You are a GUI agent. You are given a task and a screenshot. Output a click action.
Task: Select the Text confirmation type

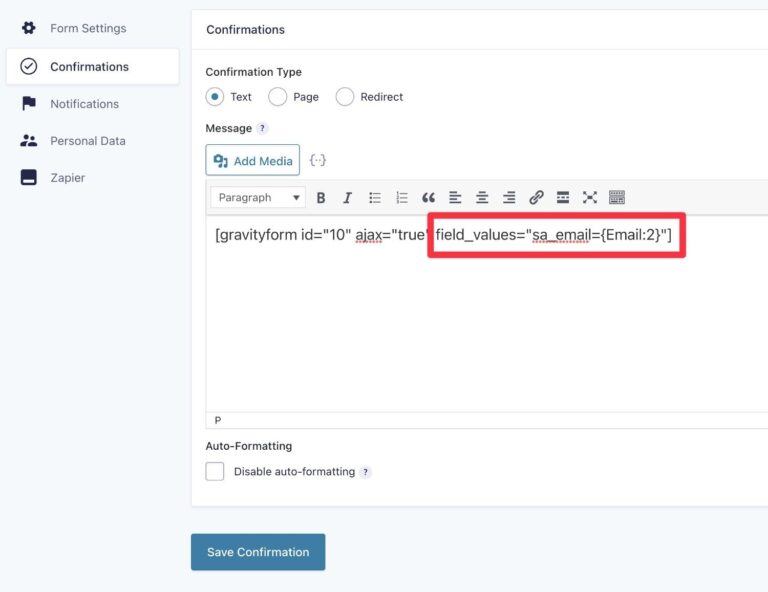(215, 97)
